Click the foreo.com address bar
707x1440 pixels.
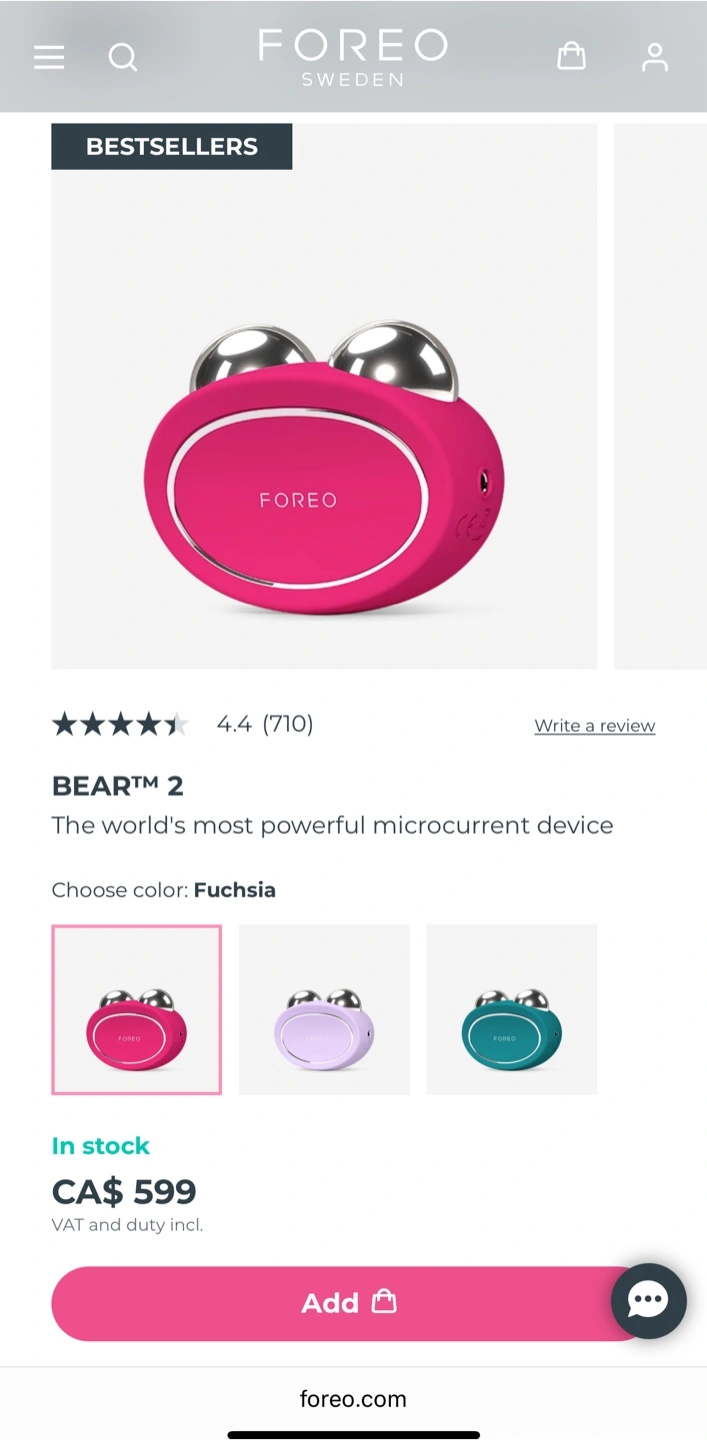[353, 1399]
